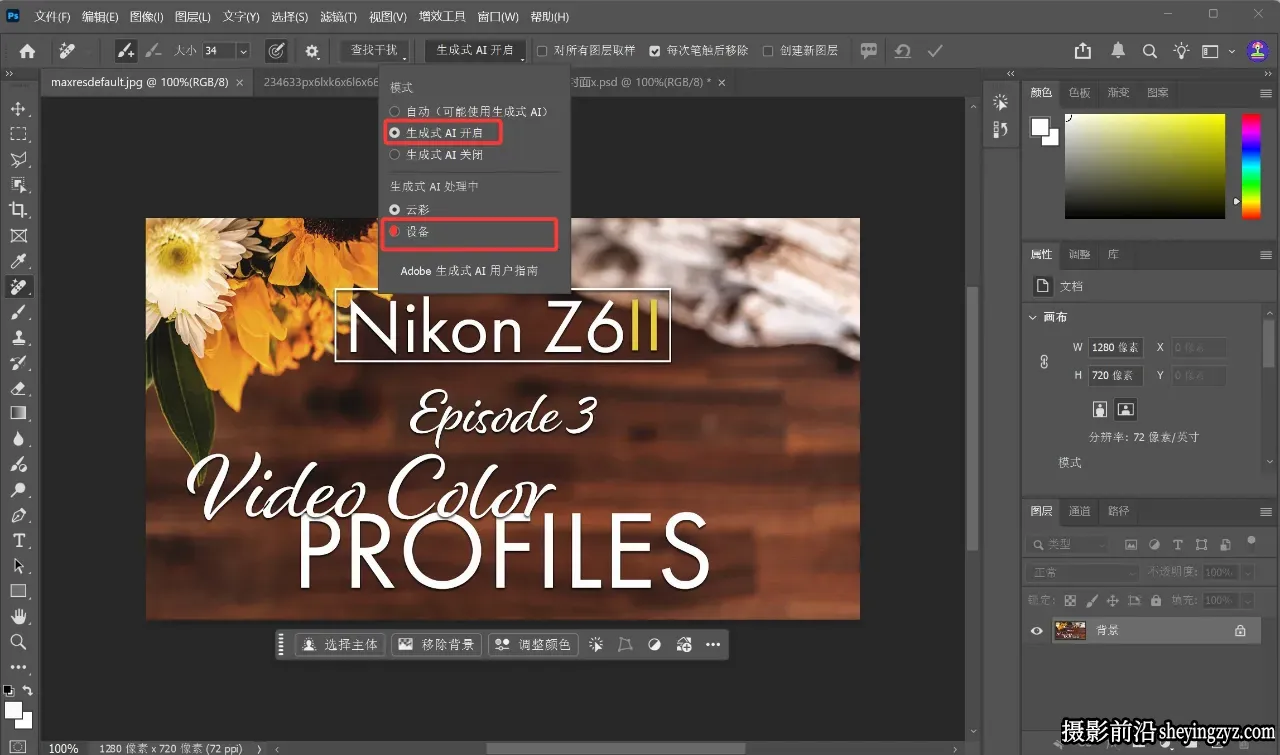Select the Move tool in the toolbox
The height and width of the screenshot is (755, 1280).
[18, 108]
